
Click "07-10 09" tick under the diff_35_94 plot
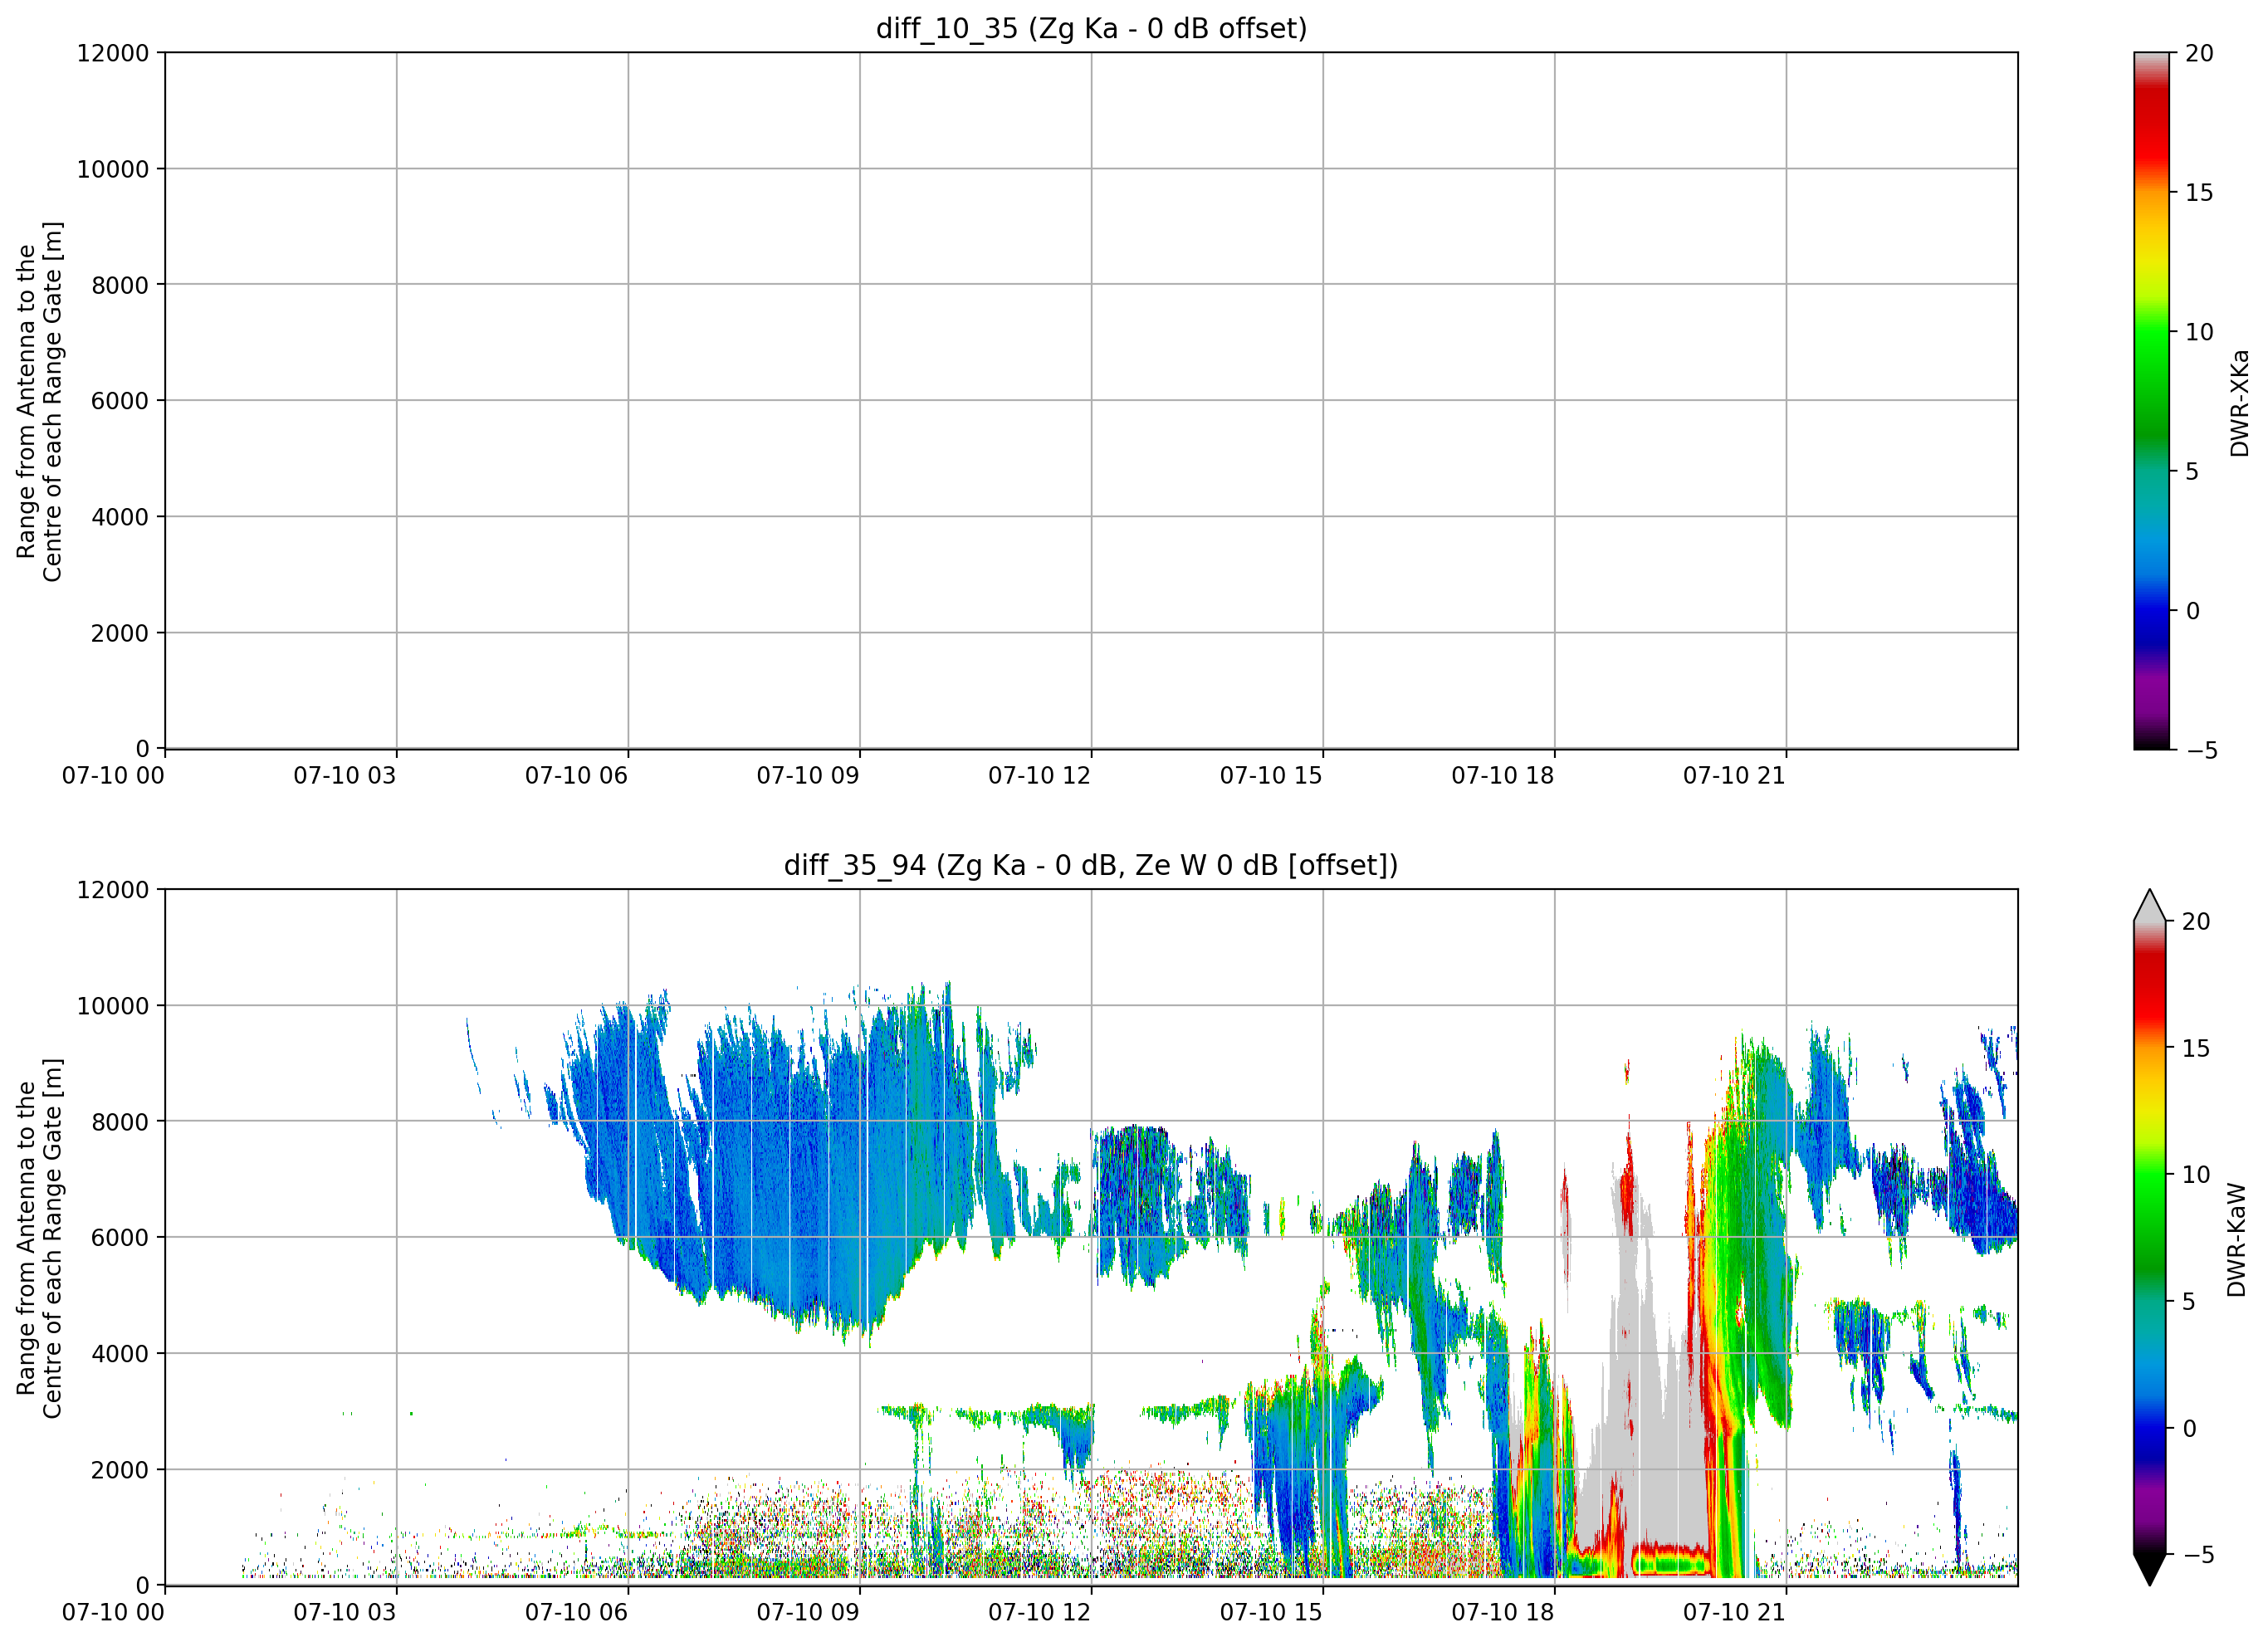pos(808,1613)
